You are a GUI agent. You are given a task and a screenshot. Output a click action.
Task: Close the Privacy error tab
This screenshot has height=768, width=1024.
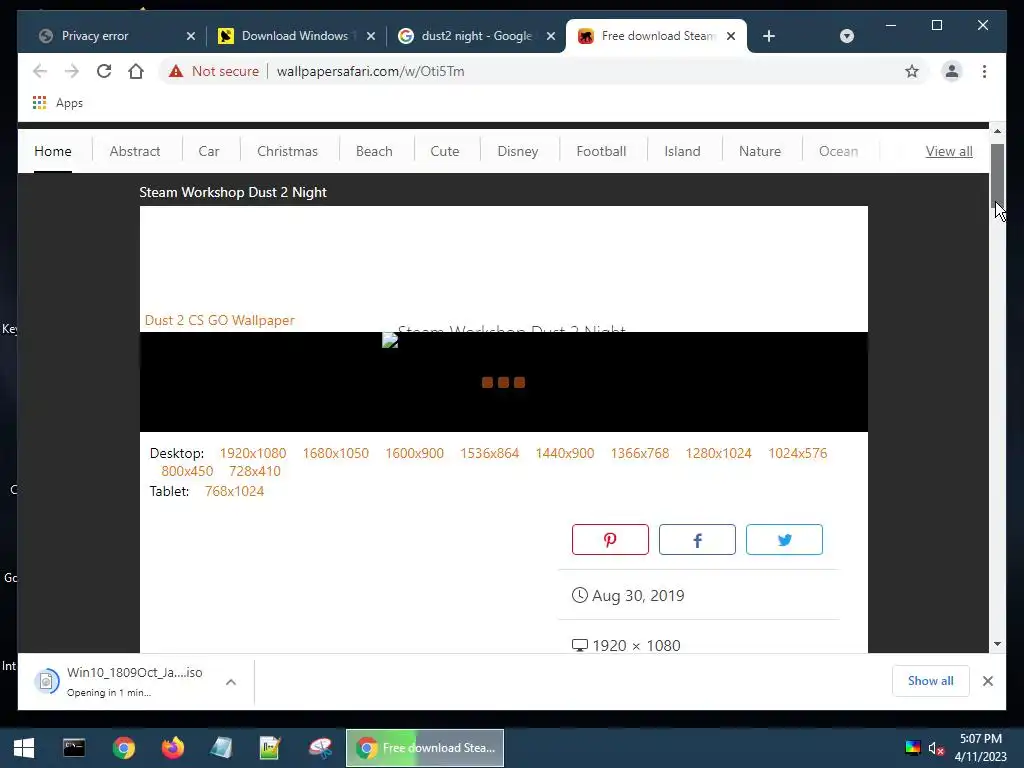tap(191, 36)
